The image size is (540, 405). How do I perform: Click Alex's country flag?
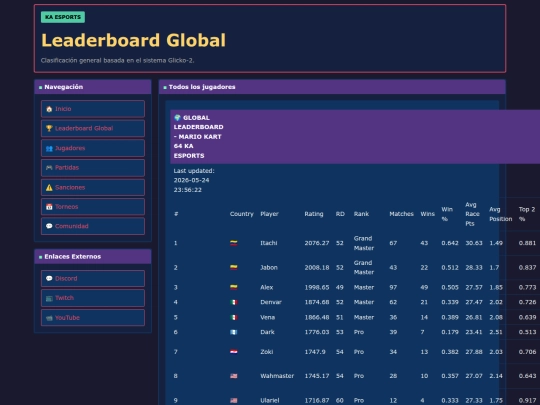click(233, 287)
